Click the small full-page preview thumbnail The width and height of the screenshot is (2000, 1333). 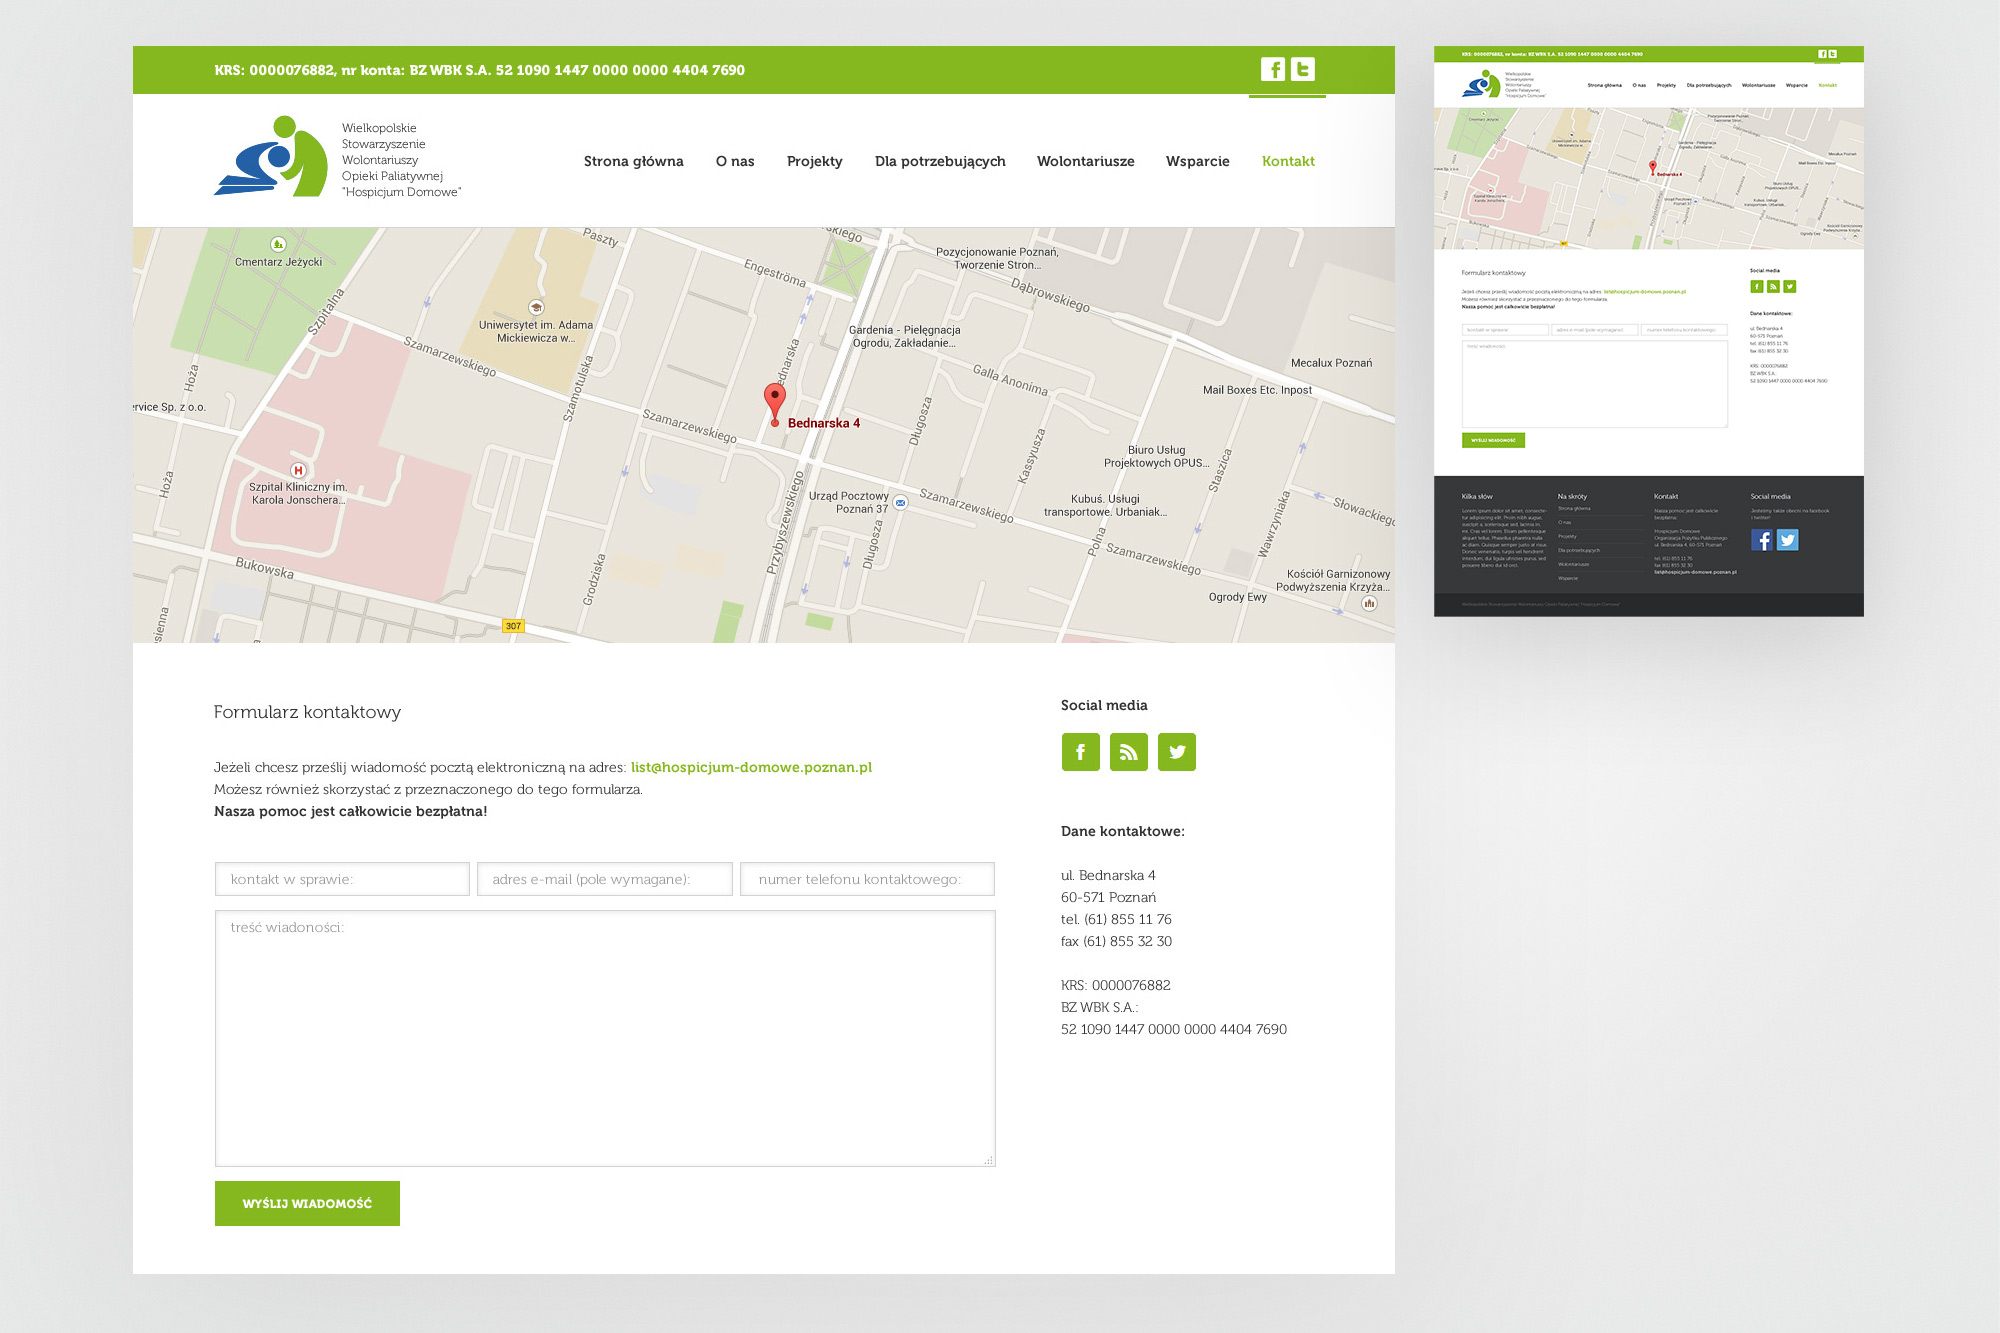click(x=1648, y=331)
